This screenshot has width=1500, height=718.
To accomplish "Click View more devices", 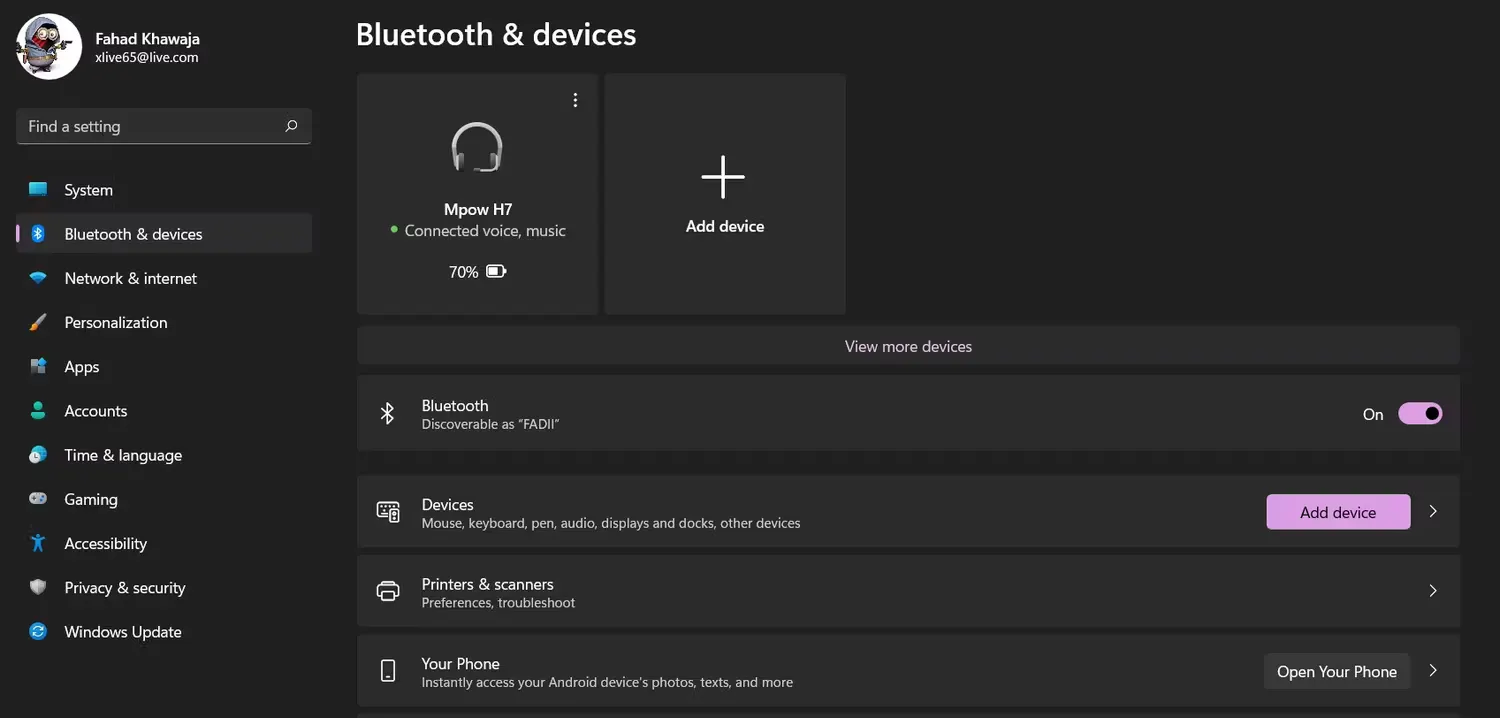I will pyautogui.click(x=908, y=346).
